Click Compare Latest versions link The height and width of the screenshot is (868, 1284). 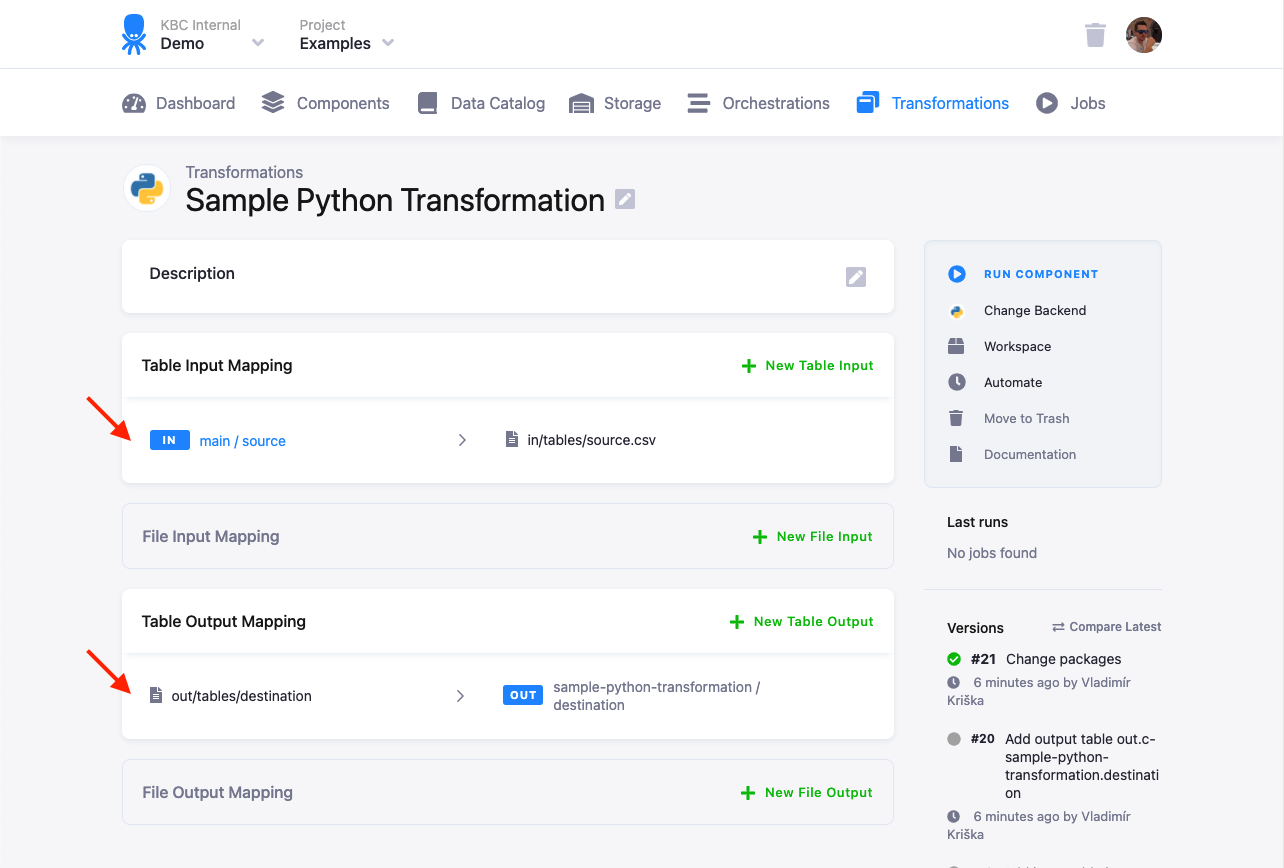click(x=1106, y=627)
